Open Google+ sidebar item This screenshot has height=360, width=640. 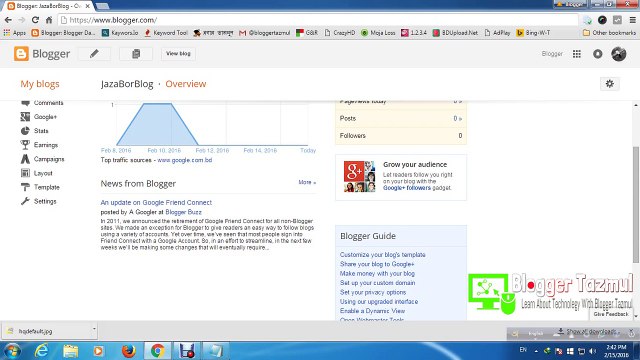click(x=39, y=117)
